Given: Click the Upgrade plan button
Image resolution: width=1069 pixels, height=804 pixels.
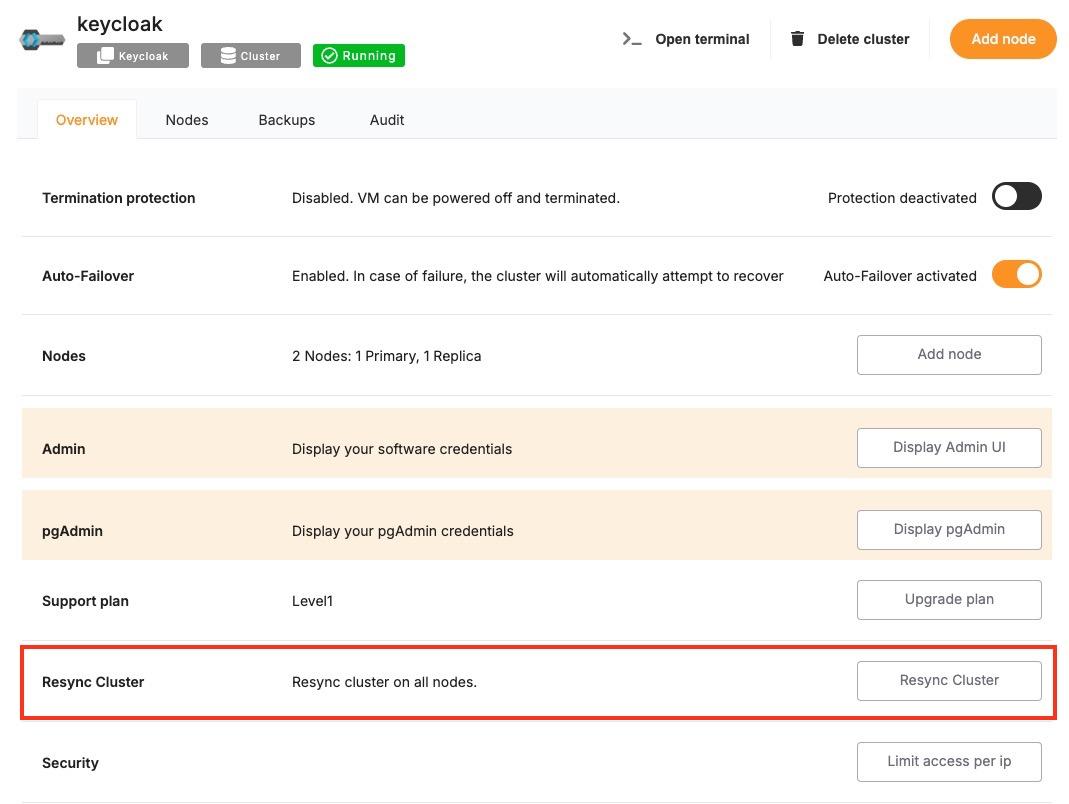Looking at the screenshot, I should pyautogui.click(x=949, y=600).
